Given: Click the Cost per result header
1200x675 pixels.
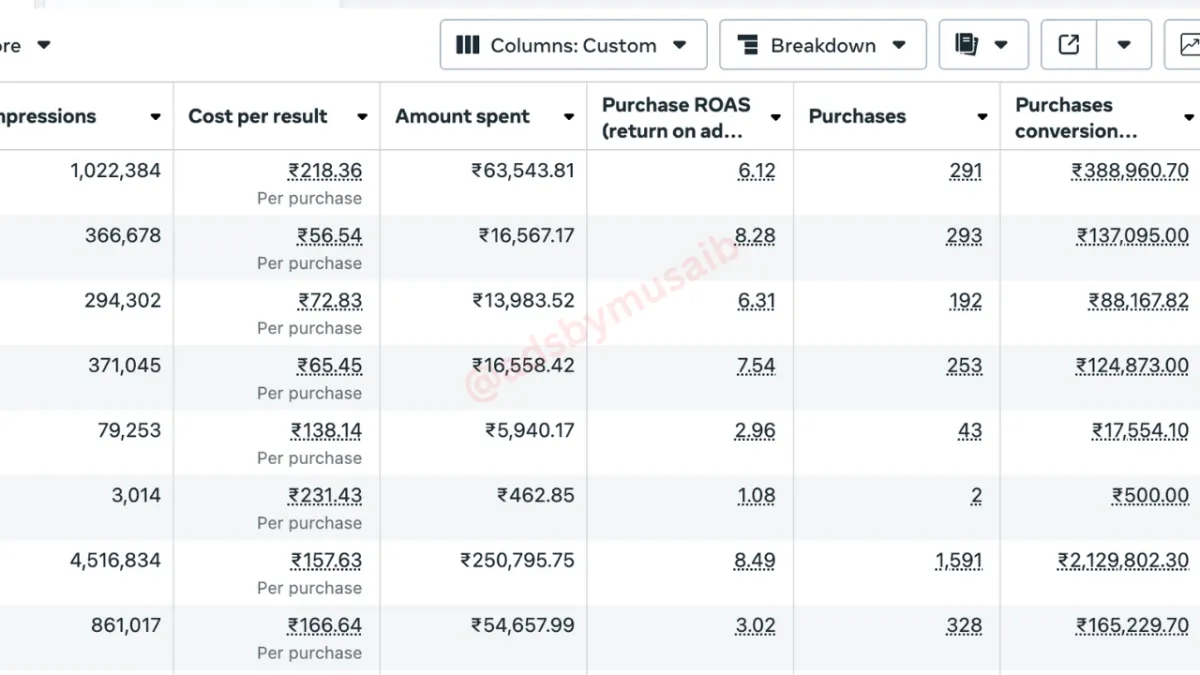Looking at the screenshot, I should pyautogui.click(x=257, y=116).
